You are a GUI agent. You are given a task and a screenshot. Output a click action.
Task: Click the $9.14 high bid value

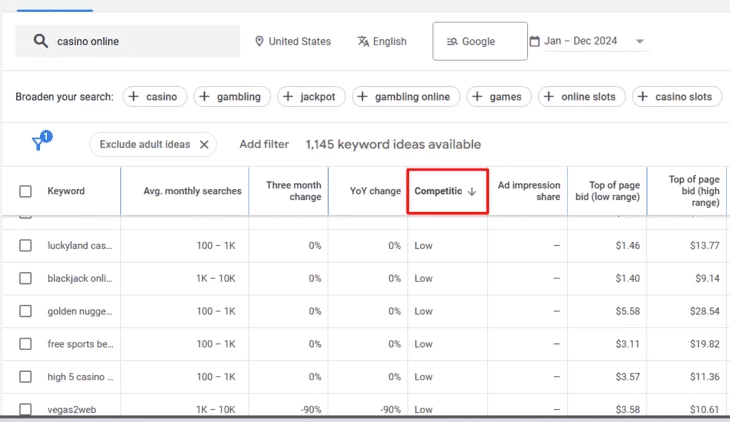click(707, 278)
